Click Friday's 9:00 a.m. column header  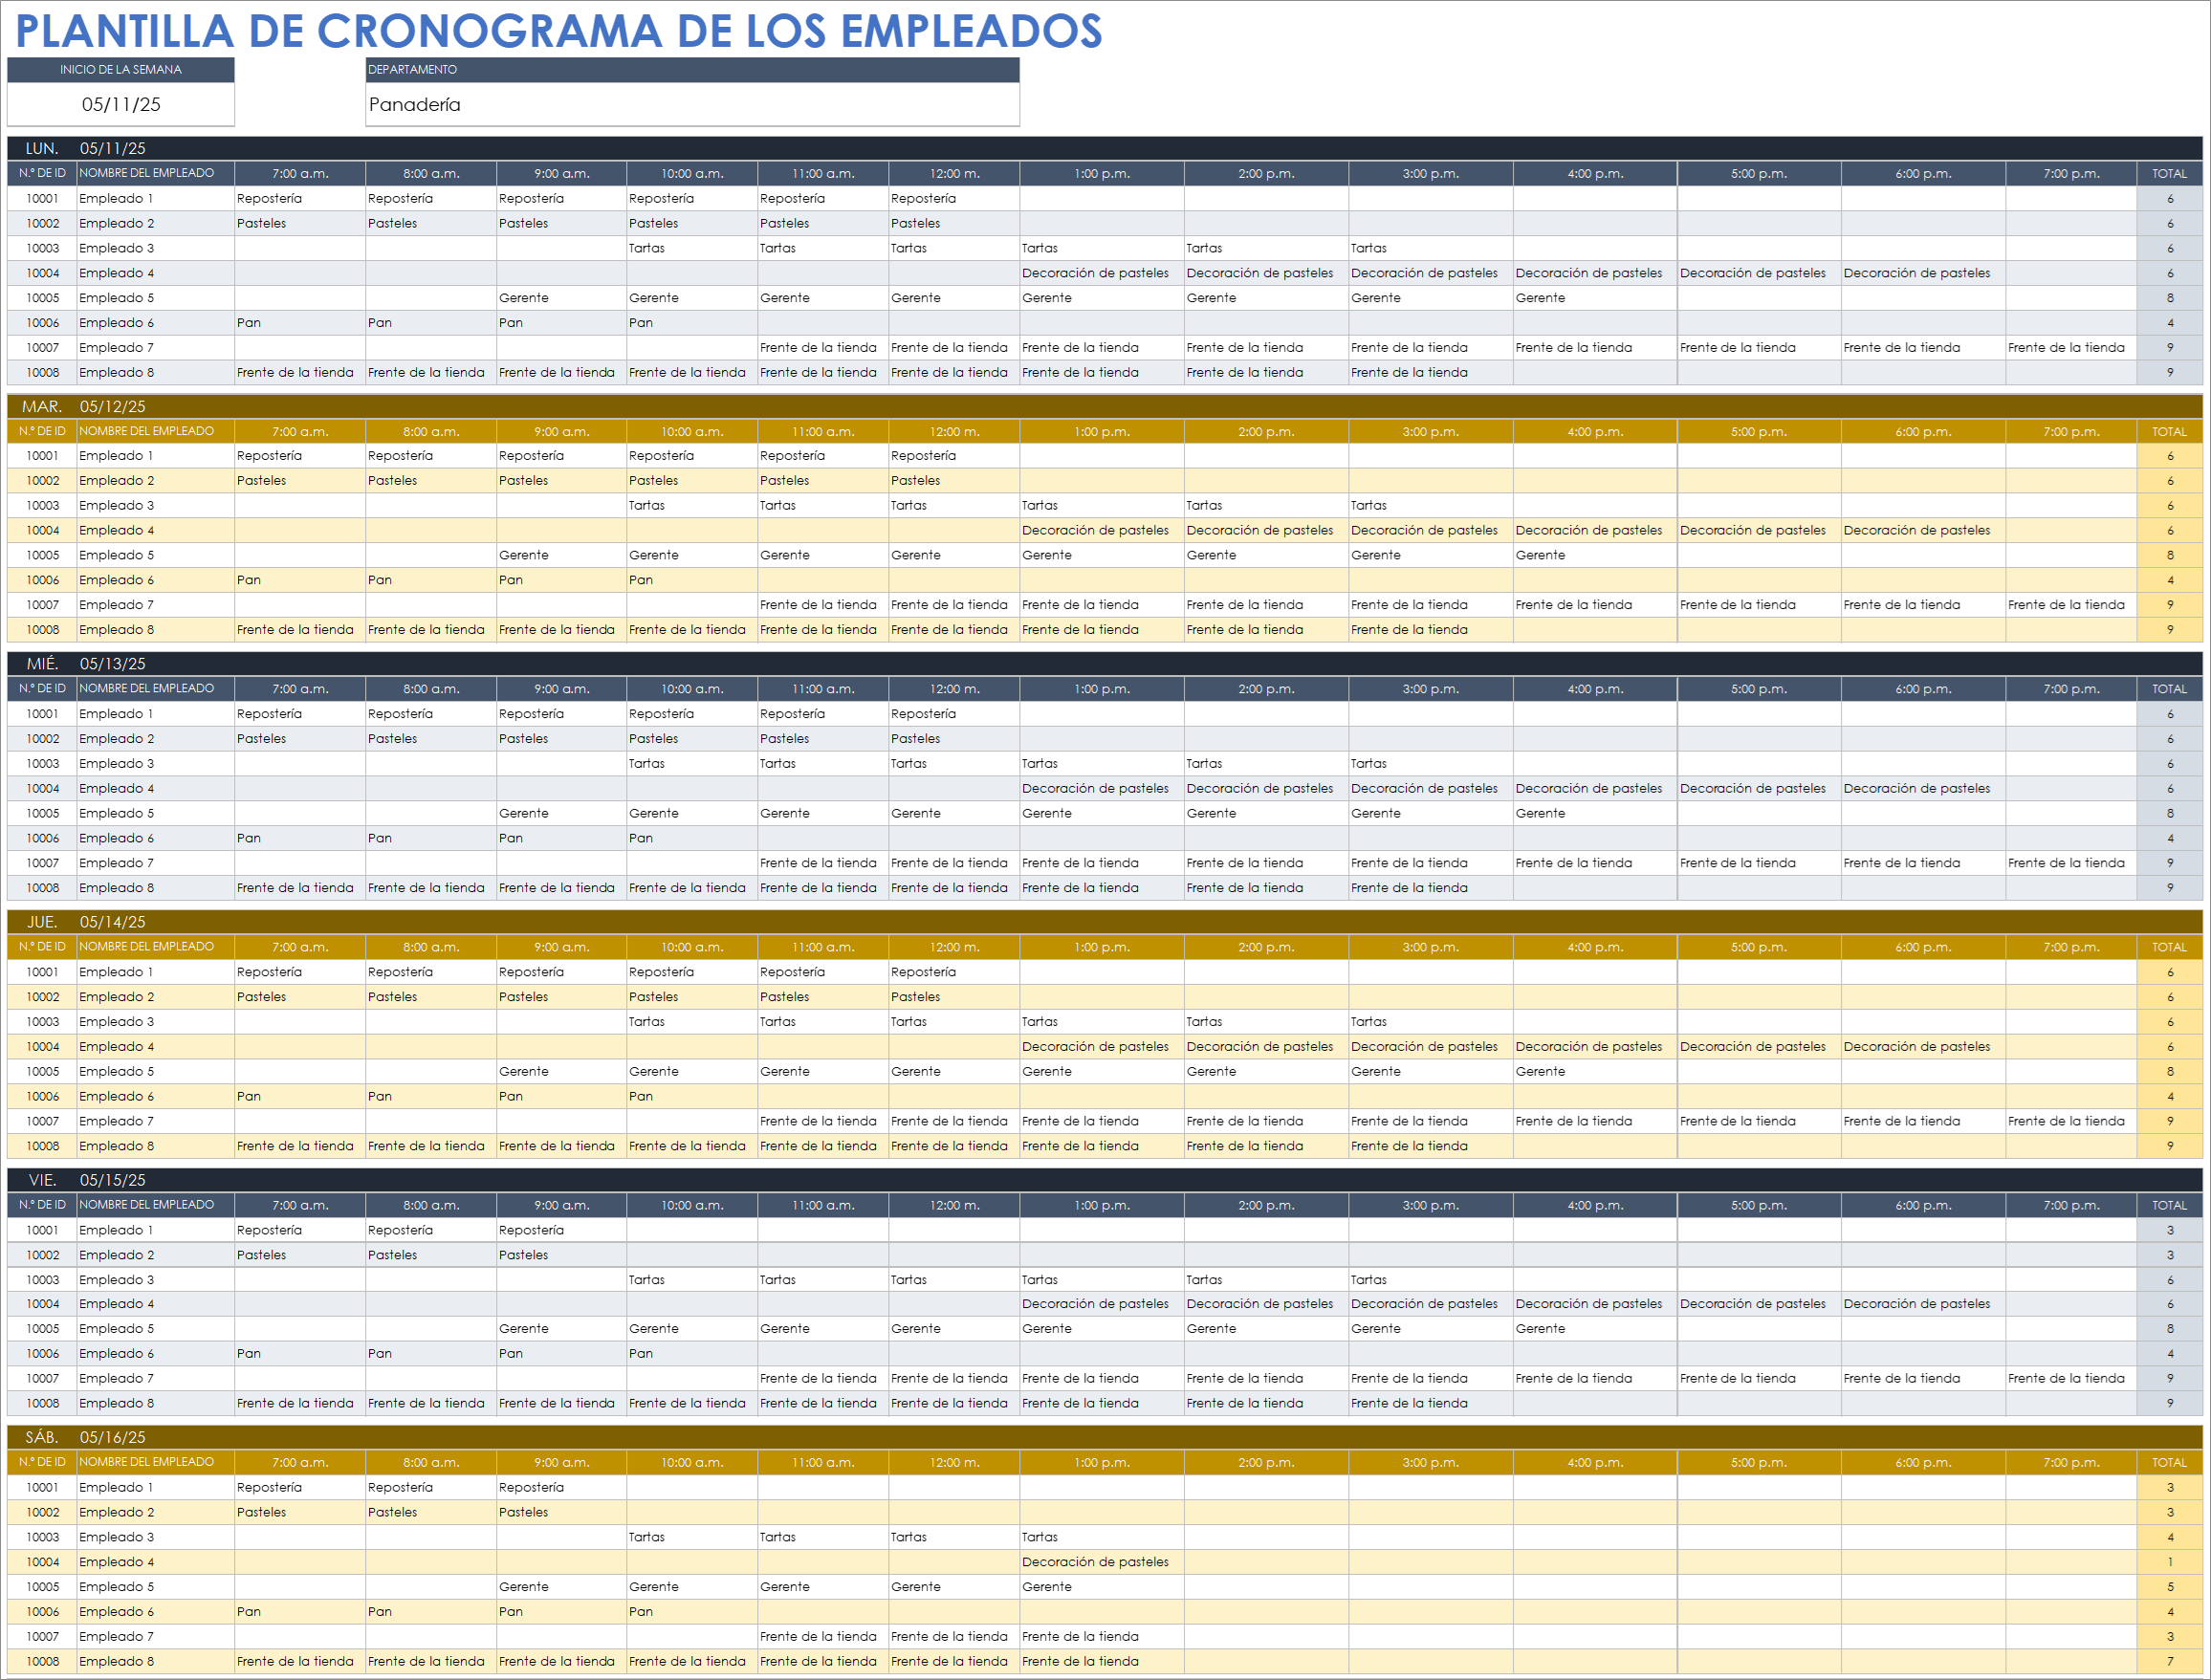561,1205
